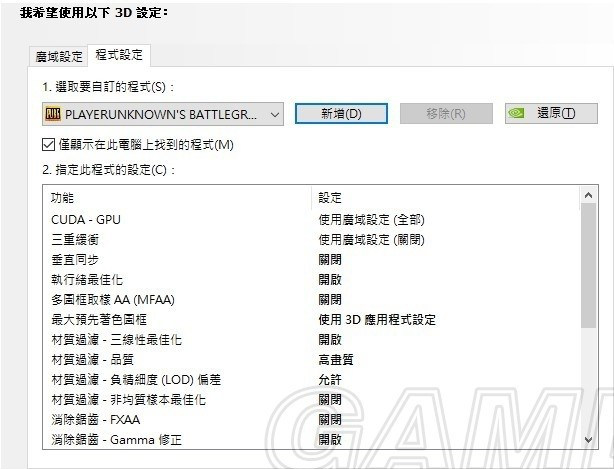Click 允許 value for LOD 偏差

point(330,380)
